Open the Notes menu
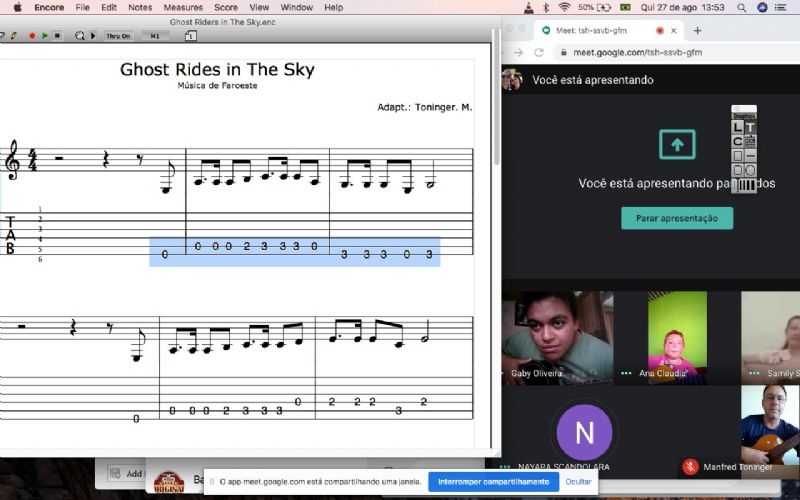The height and width of the screenshot is (500, 800). [140, 7]
